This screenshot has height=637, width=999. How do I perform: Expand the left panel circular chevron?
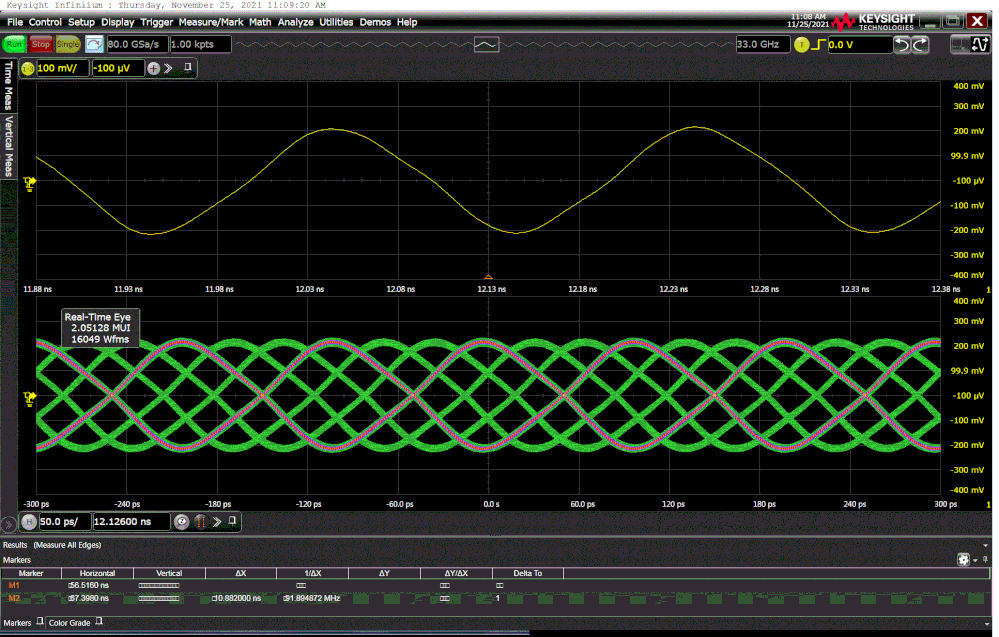[9, 522]
